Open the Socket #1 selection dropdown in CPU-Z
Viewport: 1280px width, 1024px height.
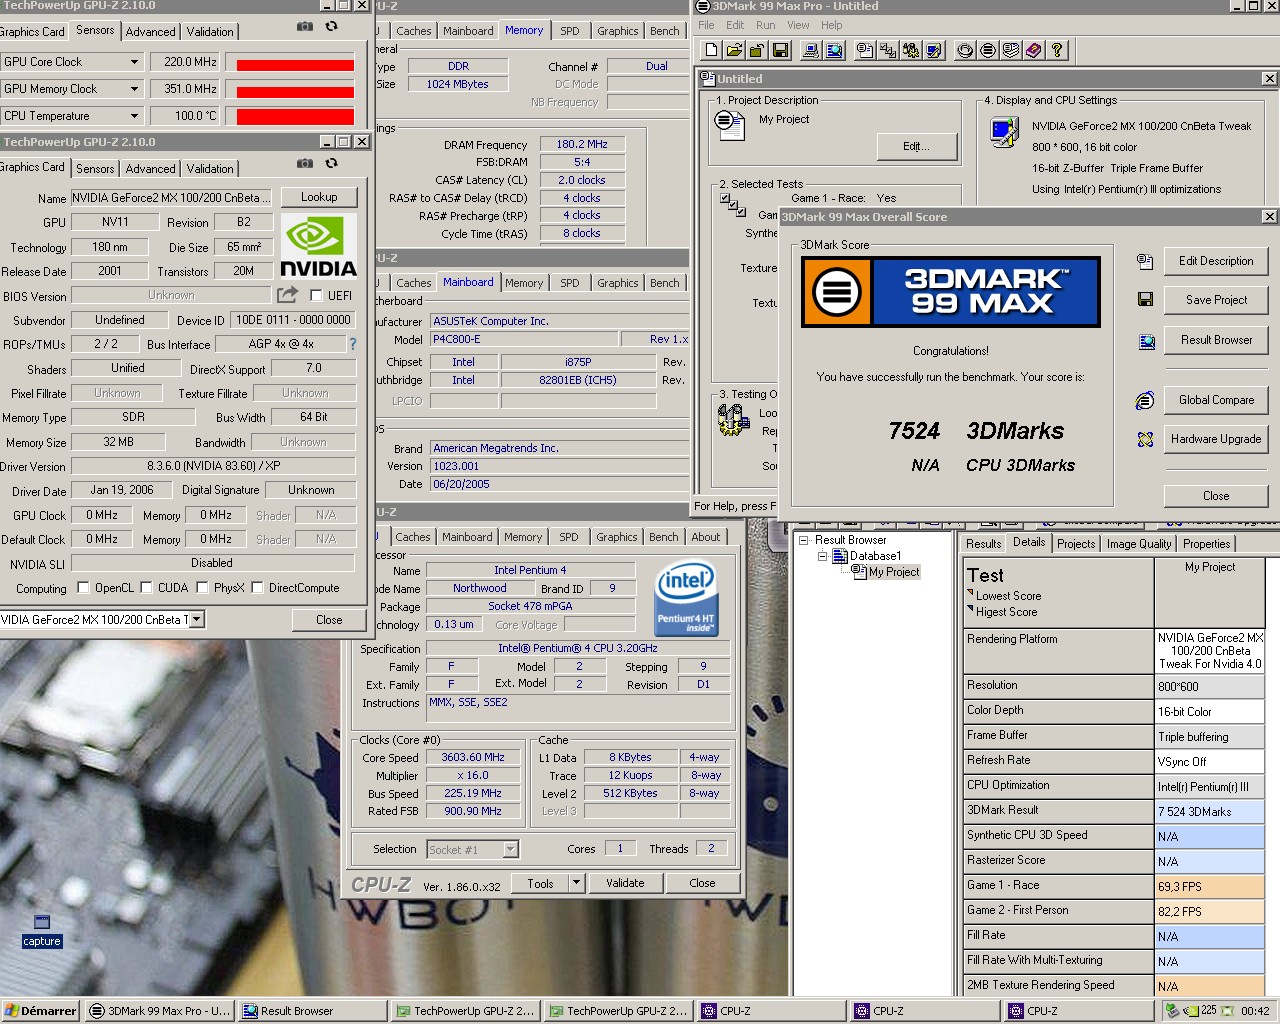[510, 849]
